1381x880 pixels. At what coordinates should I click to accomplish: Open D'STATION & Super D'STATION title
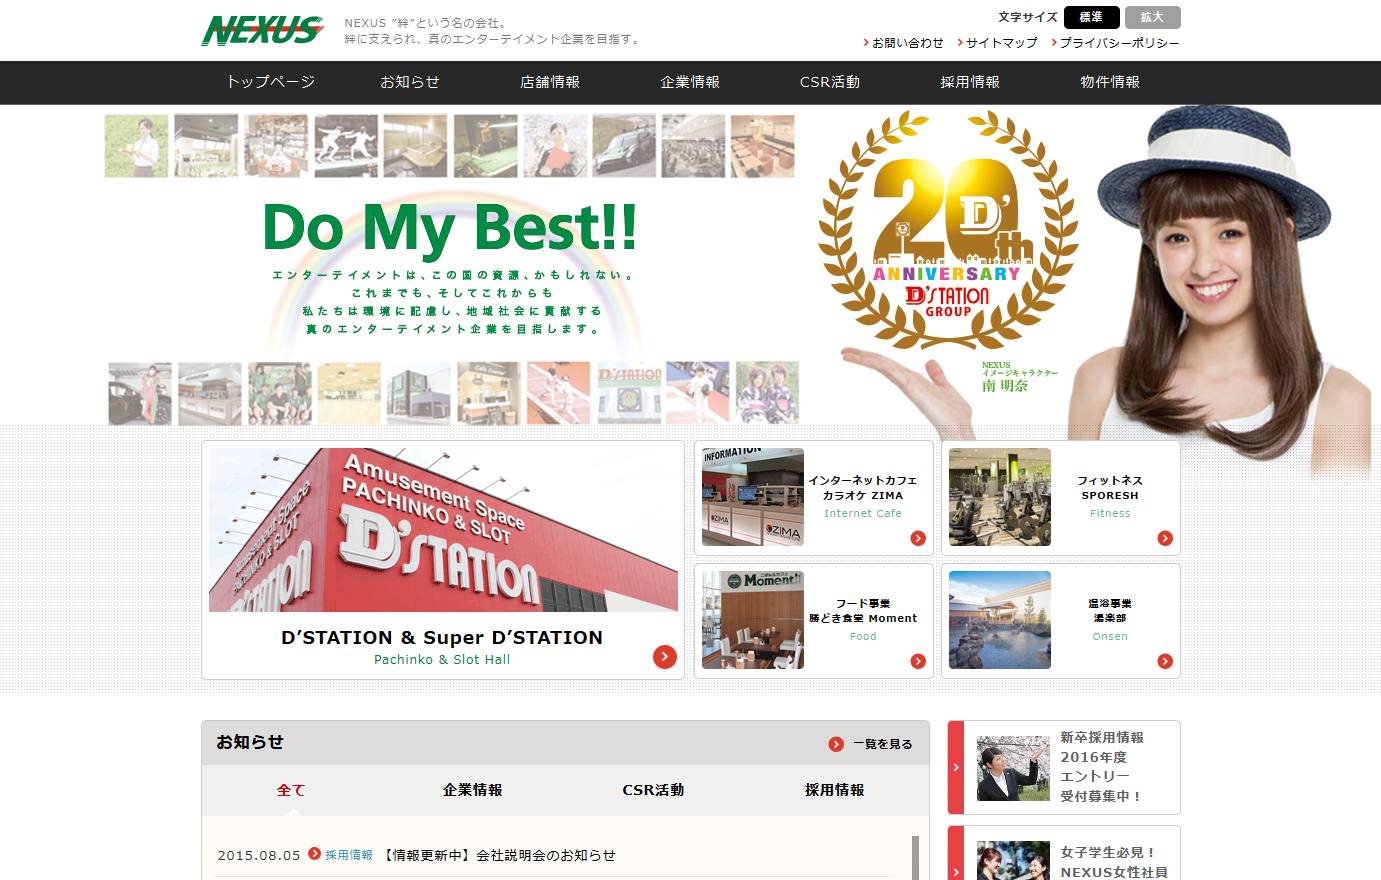coord(442,638)
